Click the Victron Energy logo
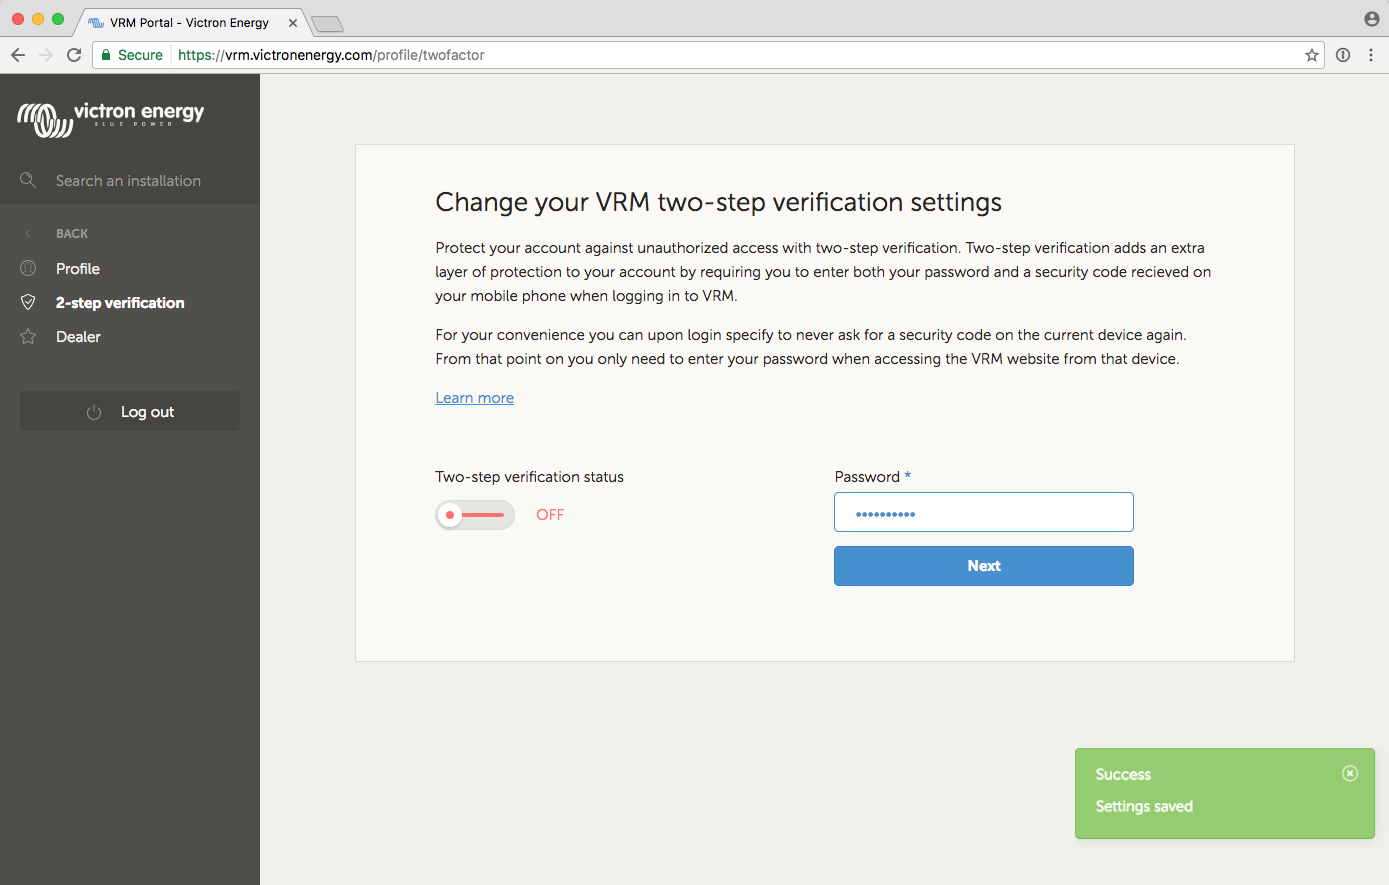The height and width of the screenshot is (885, 1389). (111, 119)
